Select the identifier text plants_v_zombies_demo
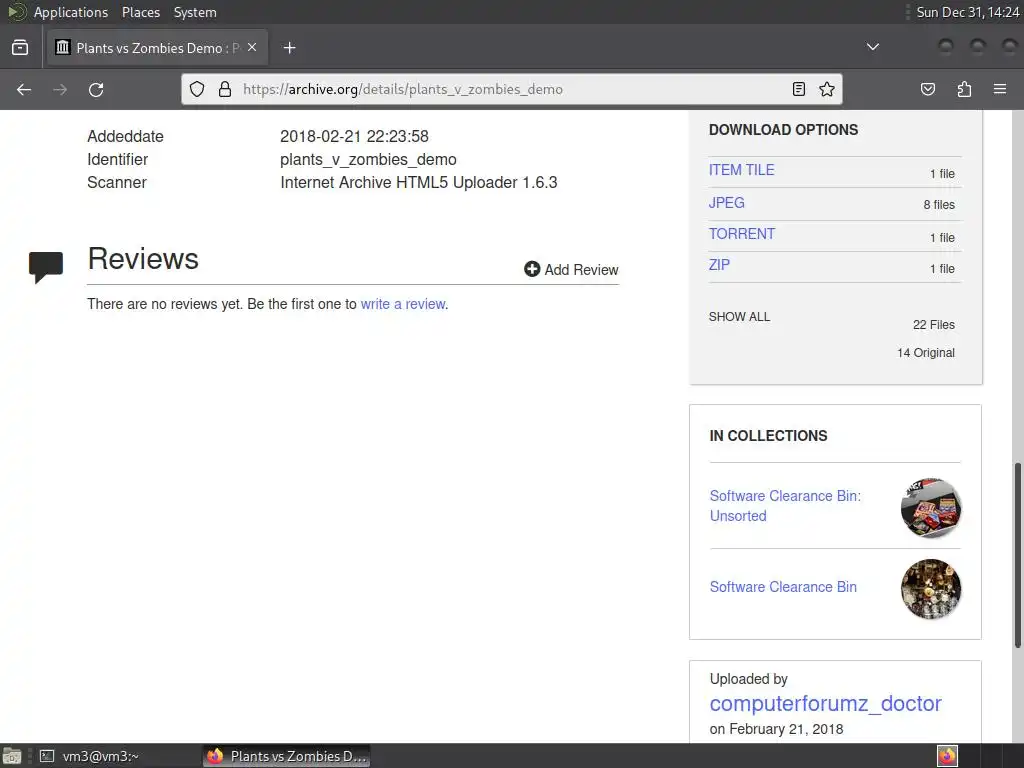The image size is (1024, 768). [x=368, y=159]
